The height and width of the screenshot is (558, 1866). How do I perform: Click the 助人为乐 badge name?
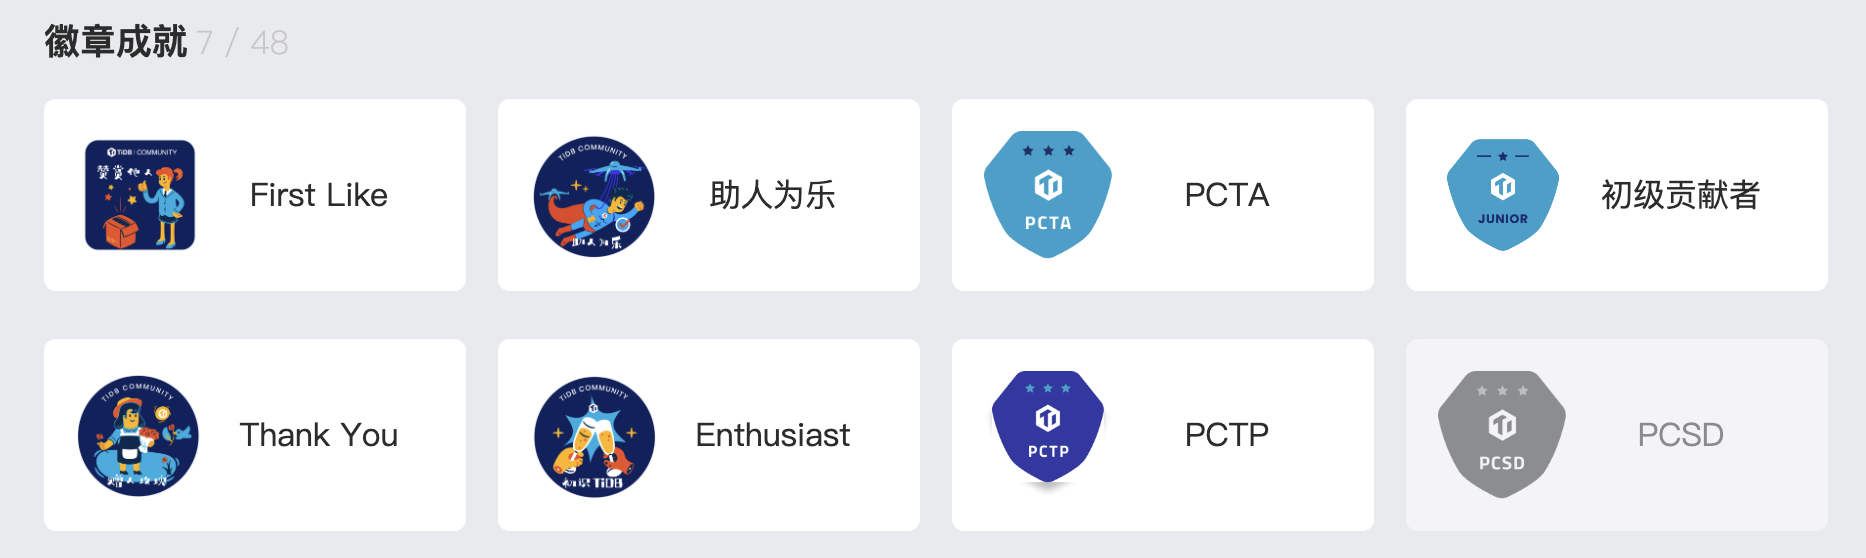click(x=772, y=195)
